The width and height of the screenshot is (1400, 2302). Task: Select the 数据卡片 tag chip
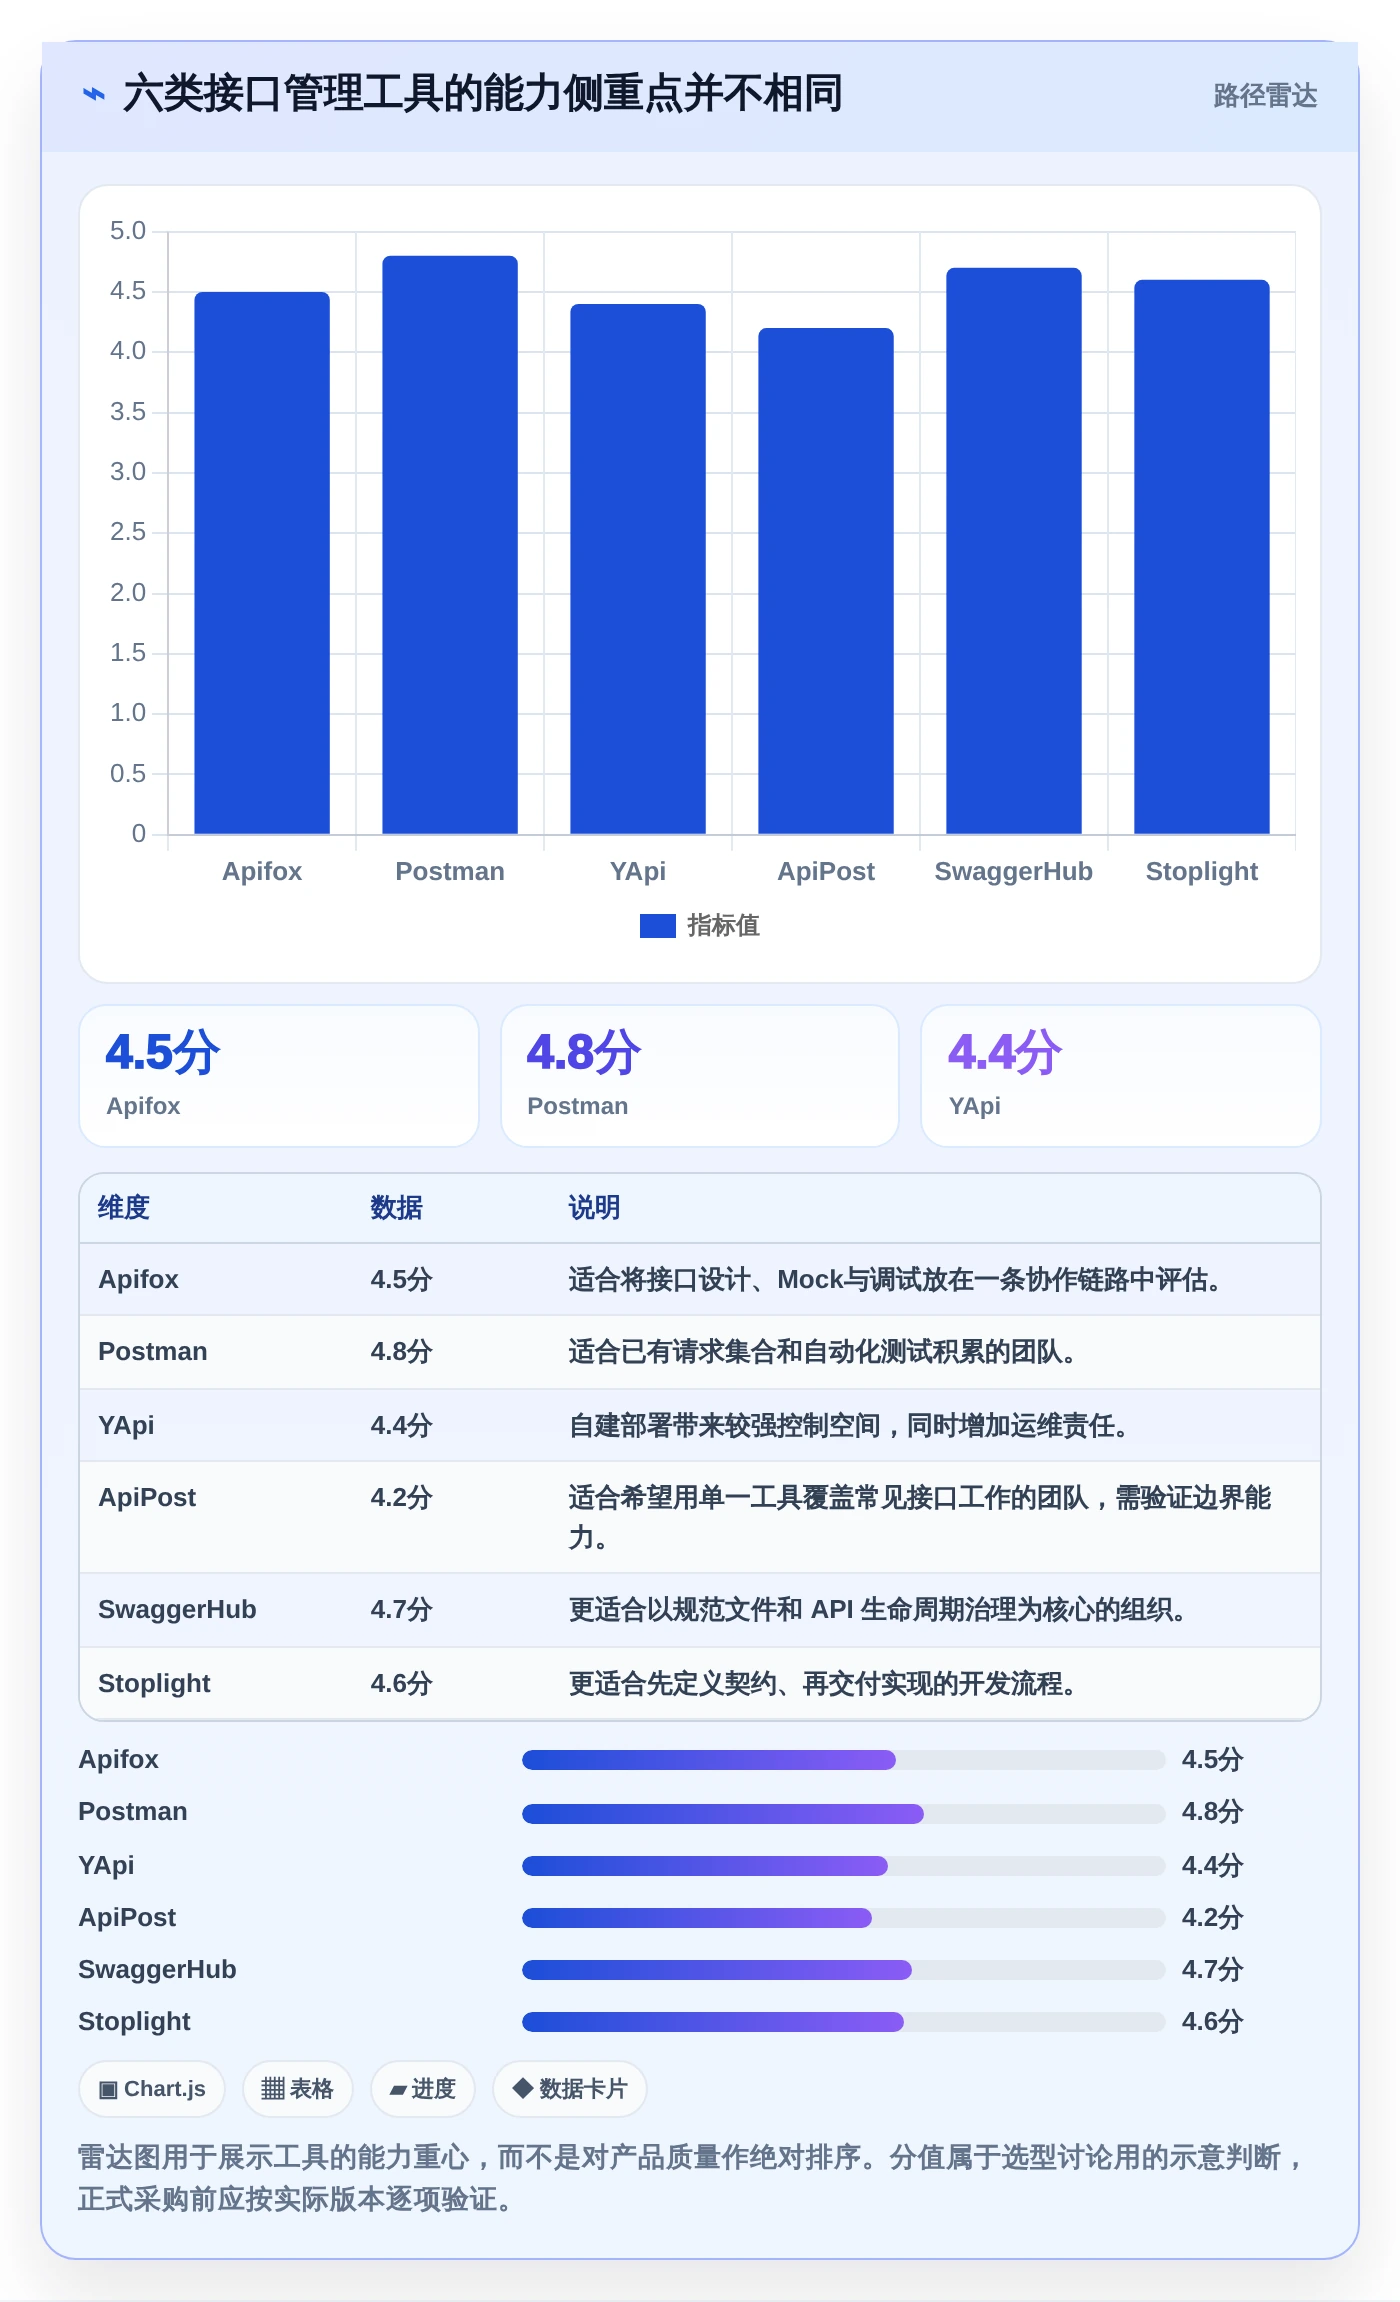[x=570, y=2089]
